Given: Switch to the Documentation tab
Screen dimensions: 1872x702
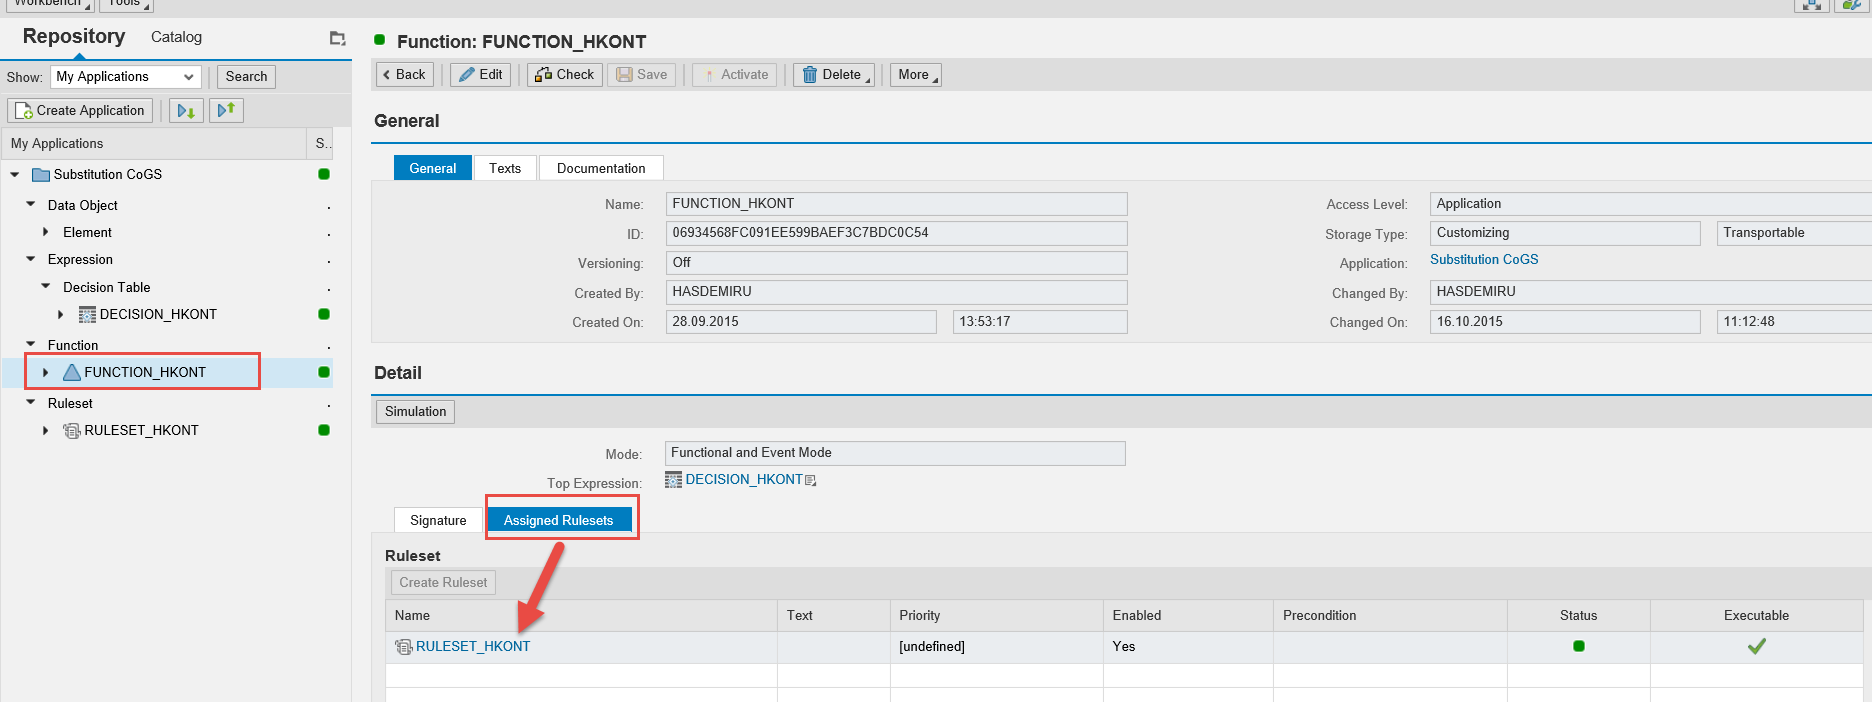Looking at the screenshot, I should point(600,168).
